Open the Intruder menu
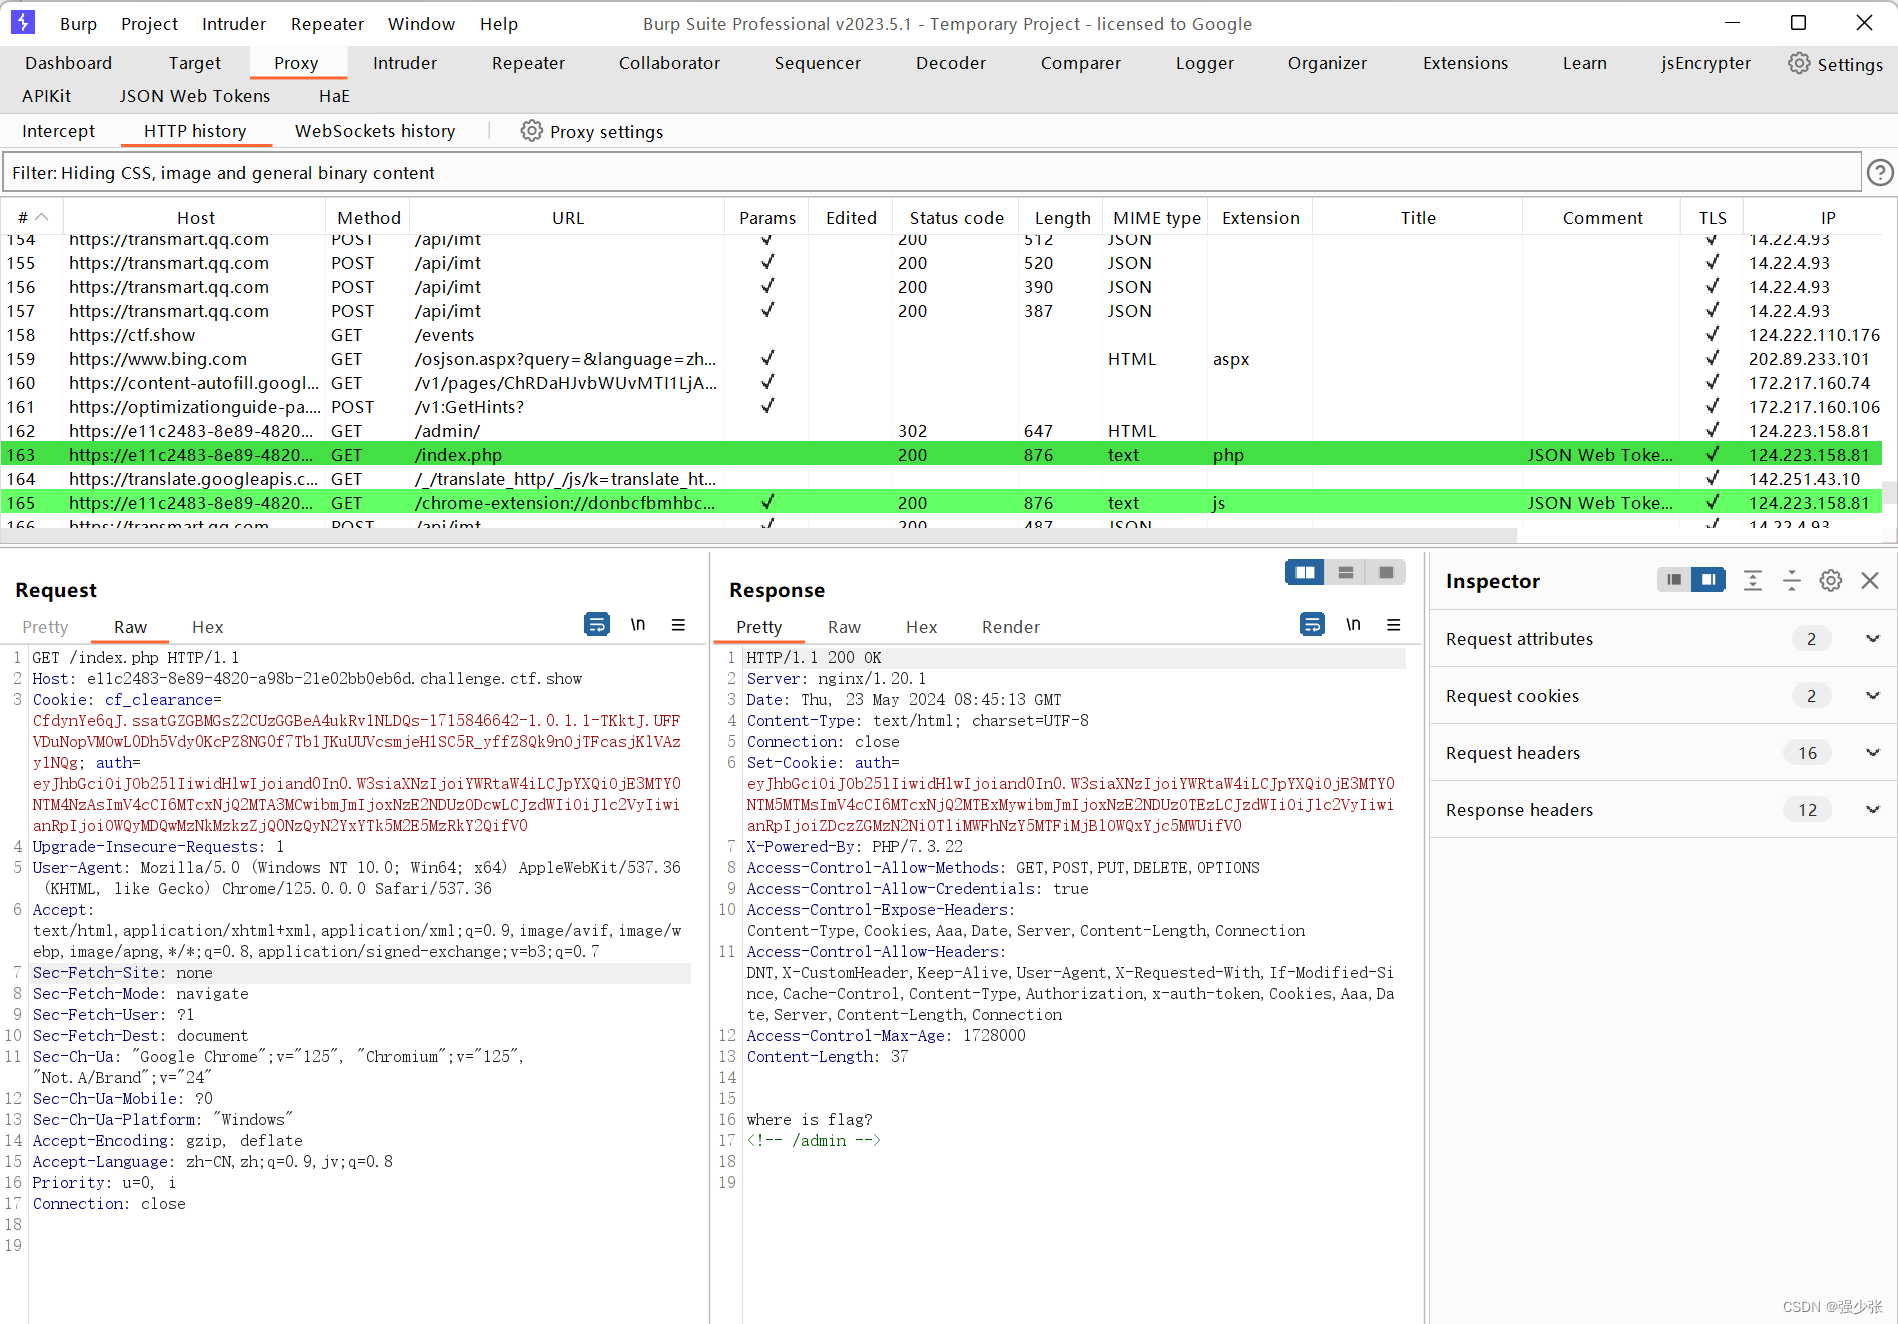 pos(234,24)
